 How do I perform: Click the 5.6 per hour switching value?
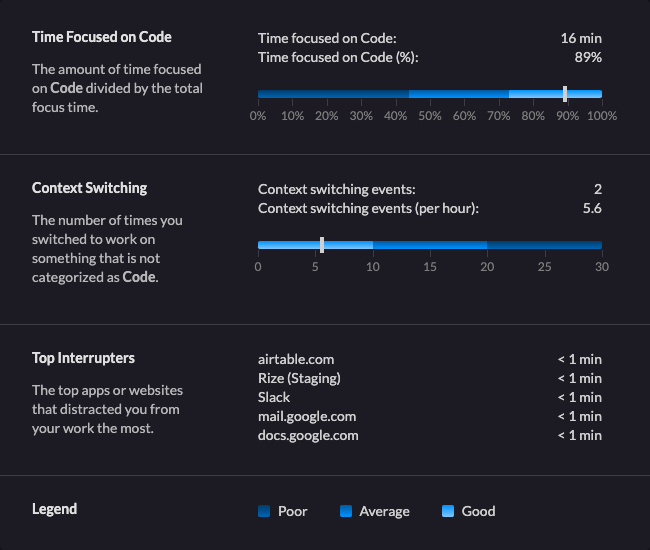pos(592,208)
